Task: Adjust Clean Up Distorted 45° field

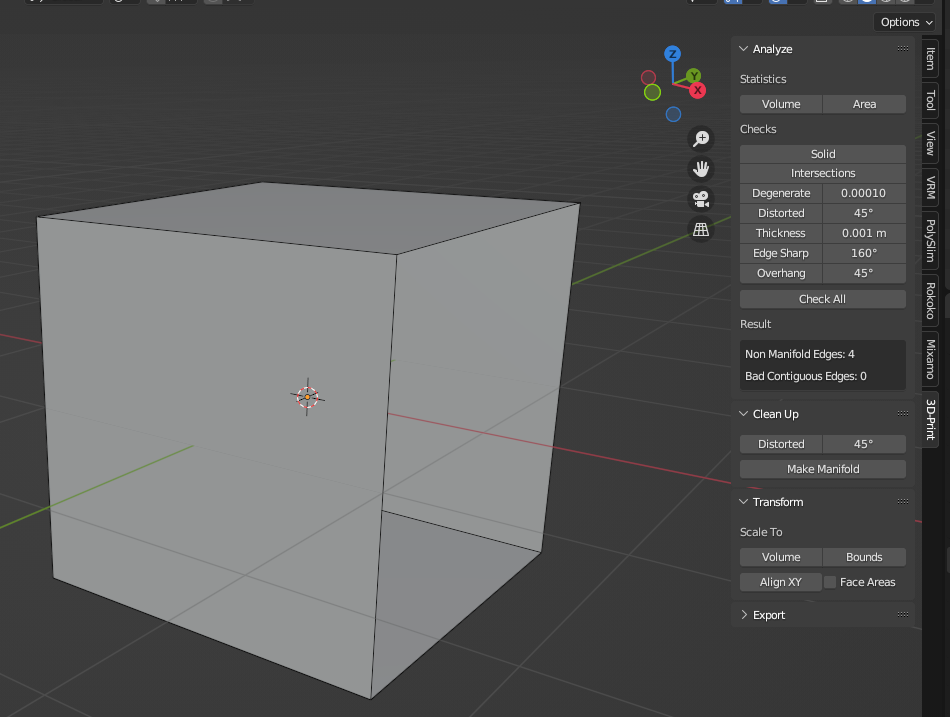Action: point(865,444)
